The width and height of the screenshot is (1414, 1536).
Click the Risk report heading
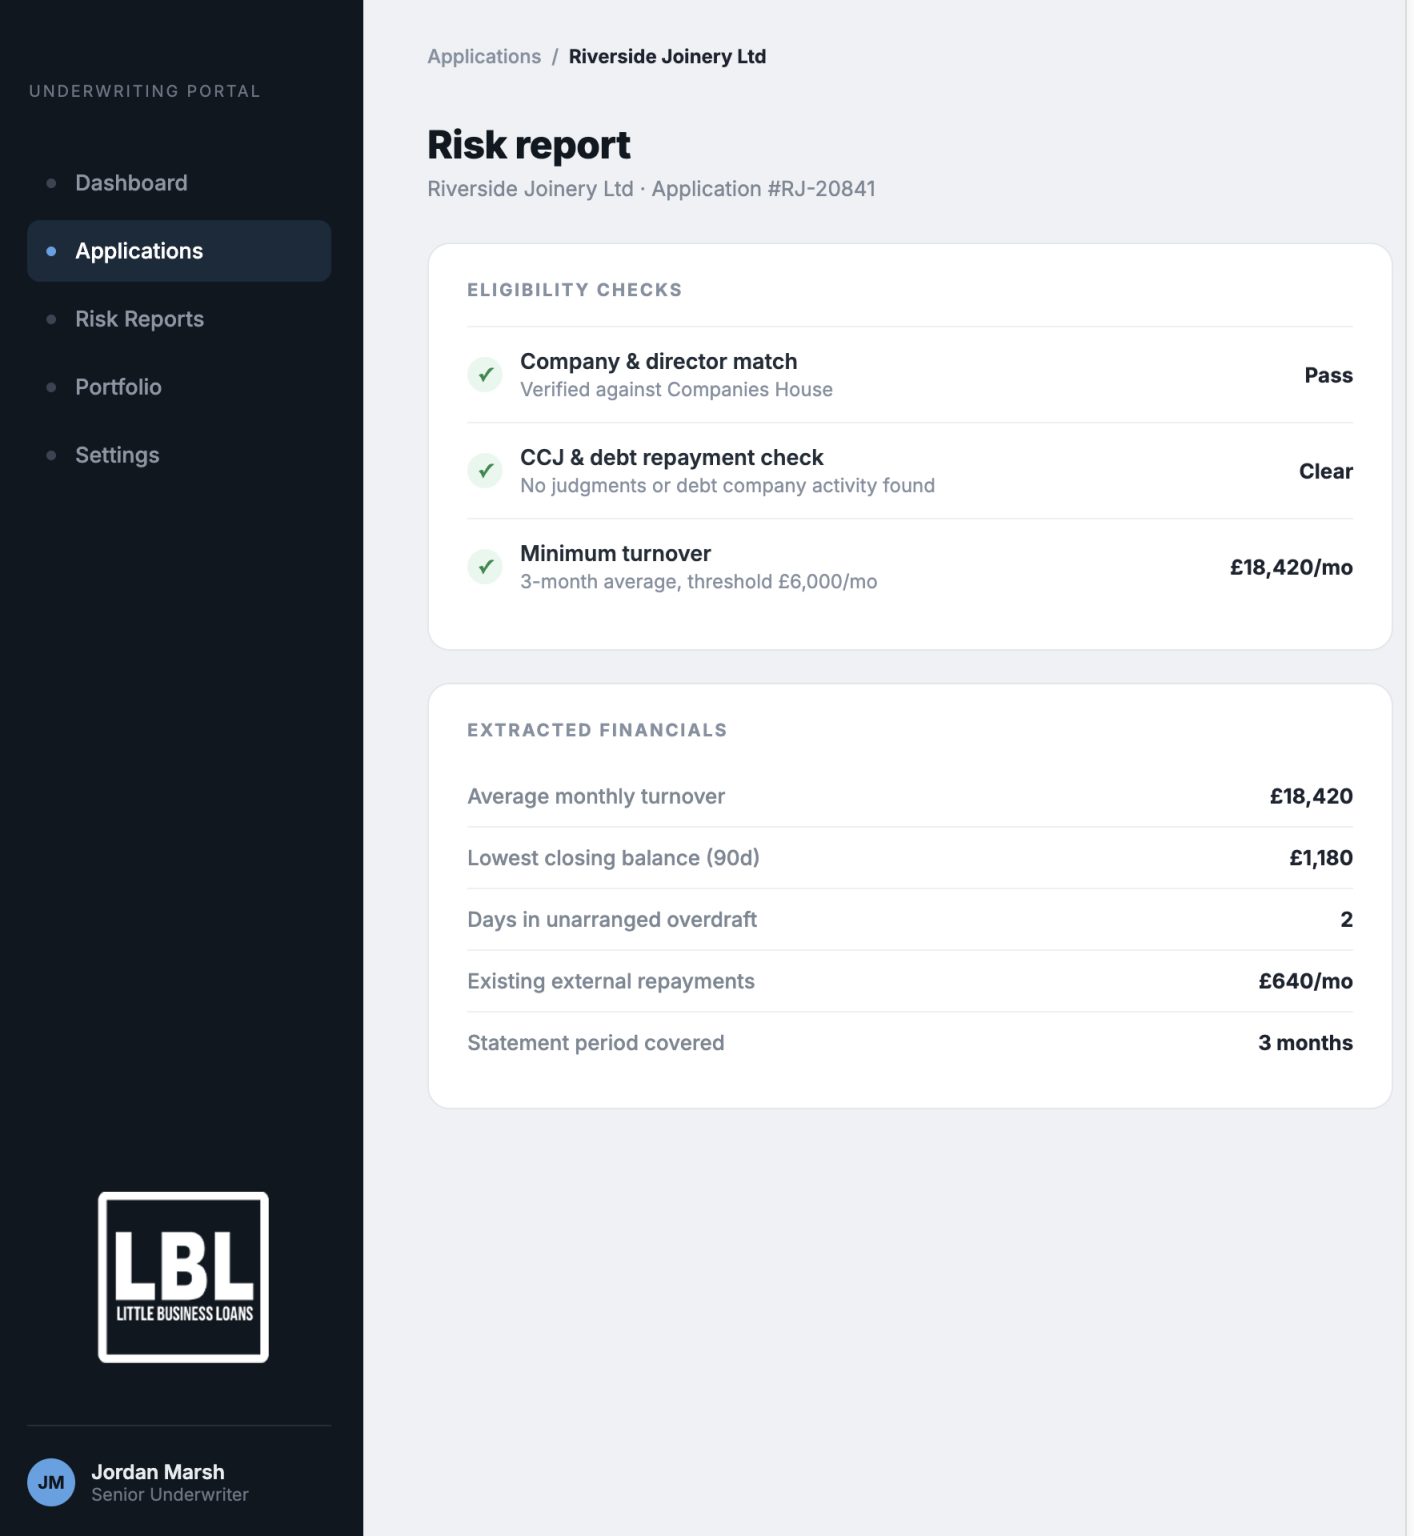(529, 145)
